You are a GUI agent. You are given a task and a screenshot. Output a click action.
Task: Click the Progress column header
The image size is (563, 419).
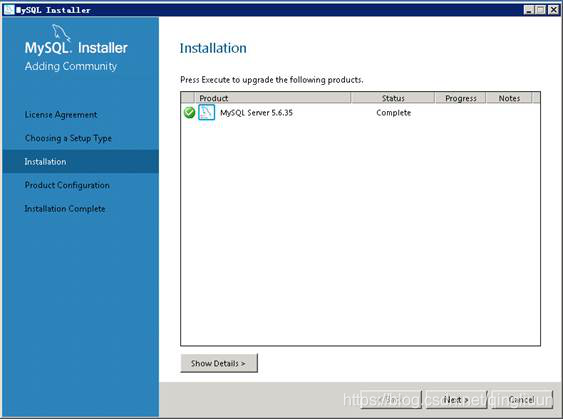pos(461,98)
